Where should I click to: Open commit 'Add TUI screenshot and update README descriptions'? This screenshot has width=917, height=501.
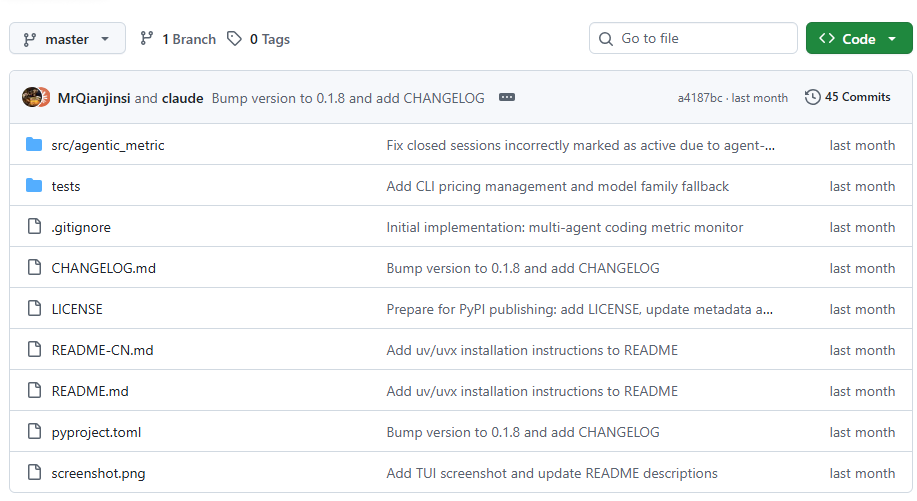[551, 473]
